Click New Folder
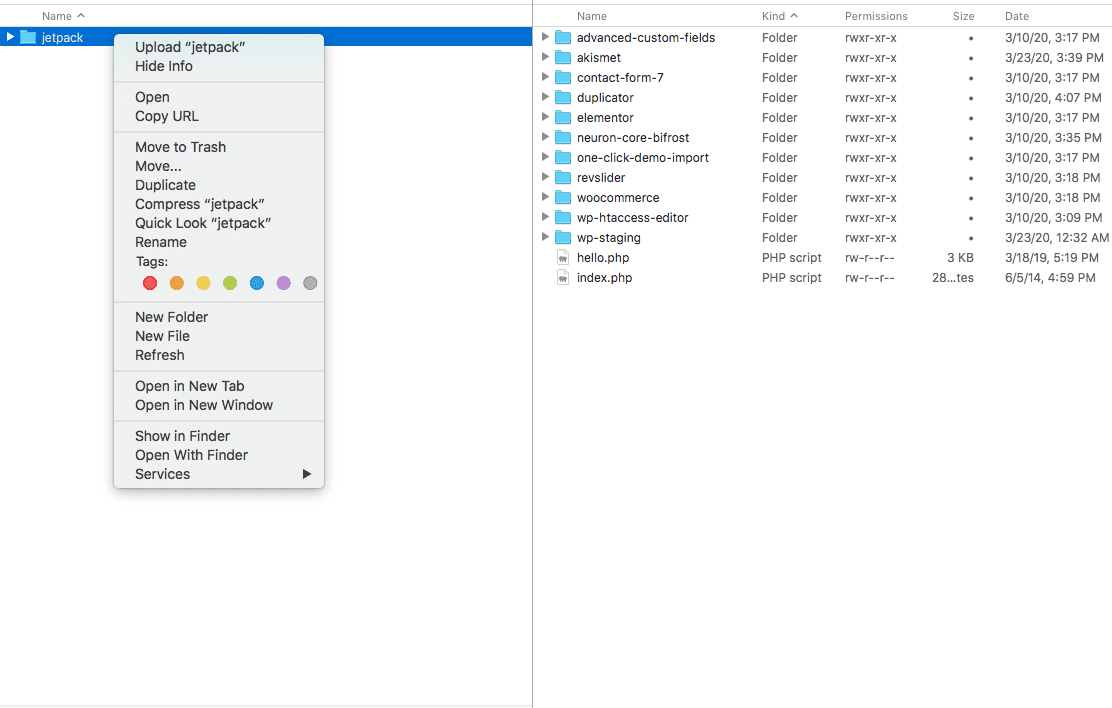This screenshot has height=708, width=1112. tap(171, 317)
